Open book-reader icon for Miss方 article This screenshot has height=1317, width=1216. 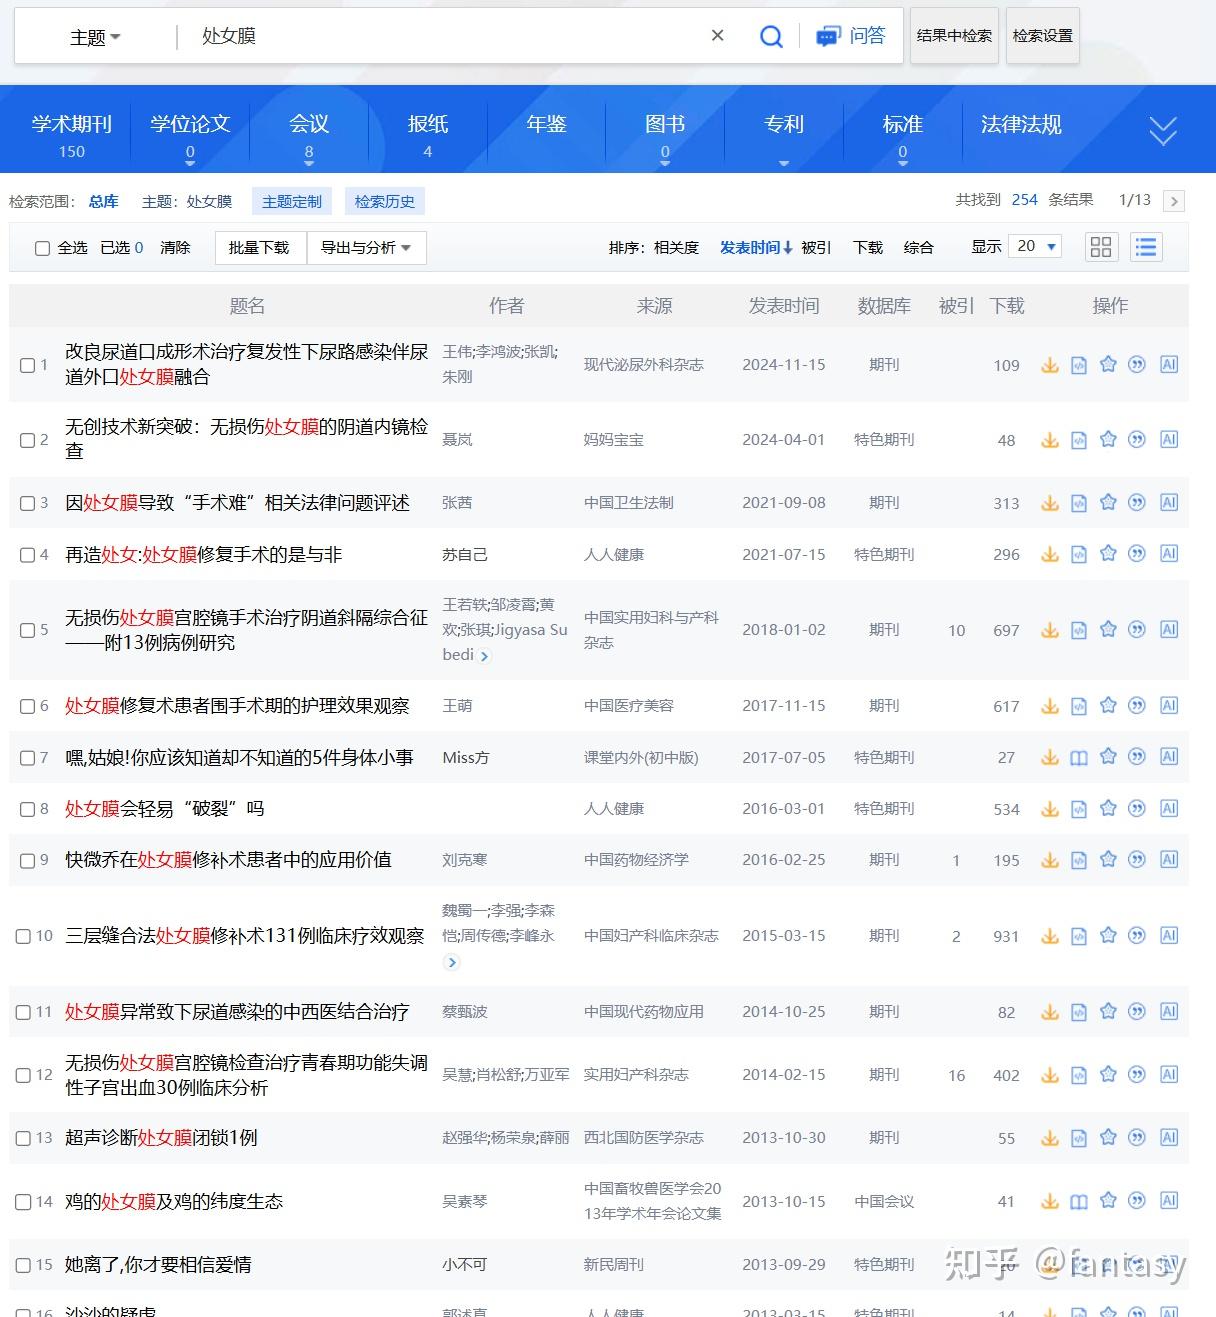pyautogui.click(x=1079, y=758)
